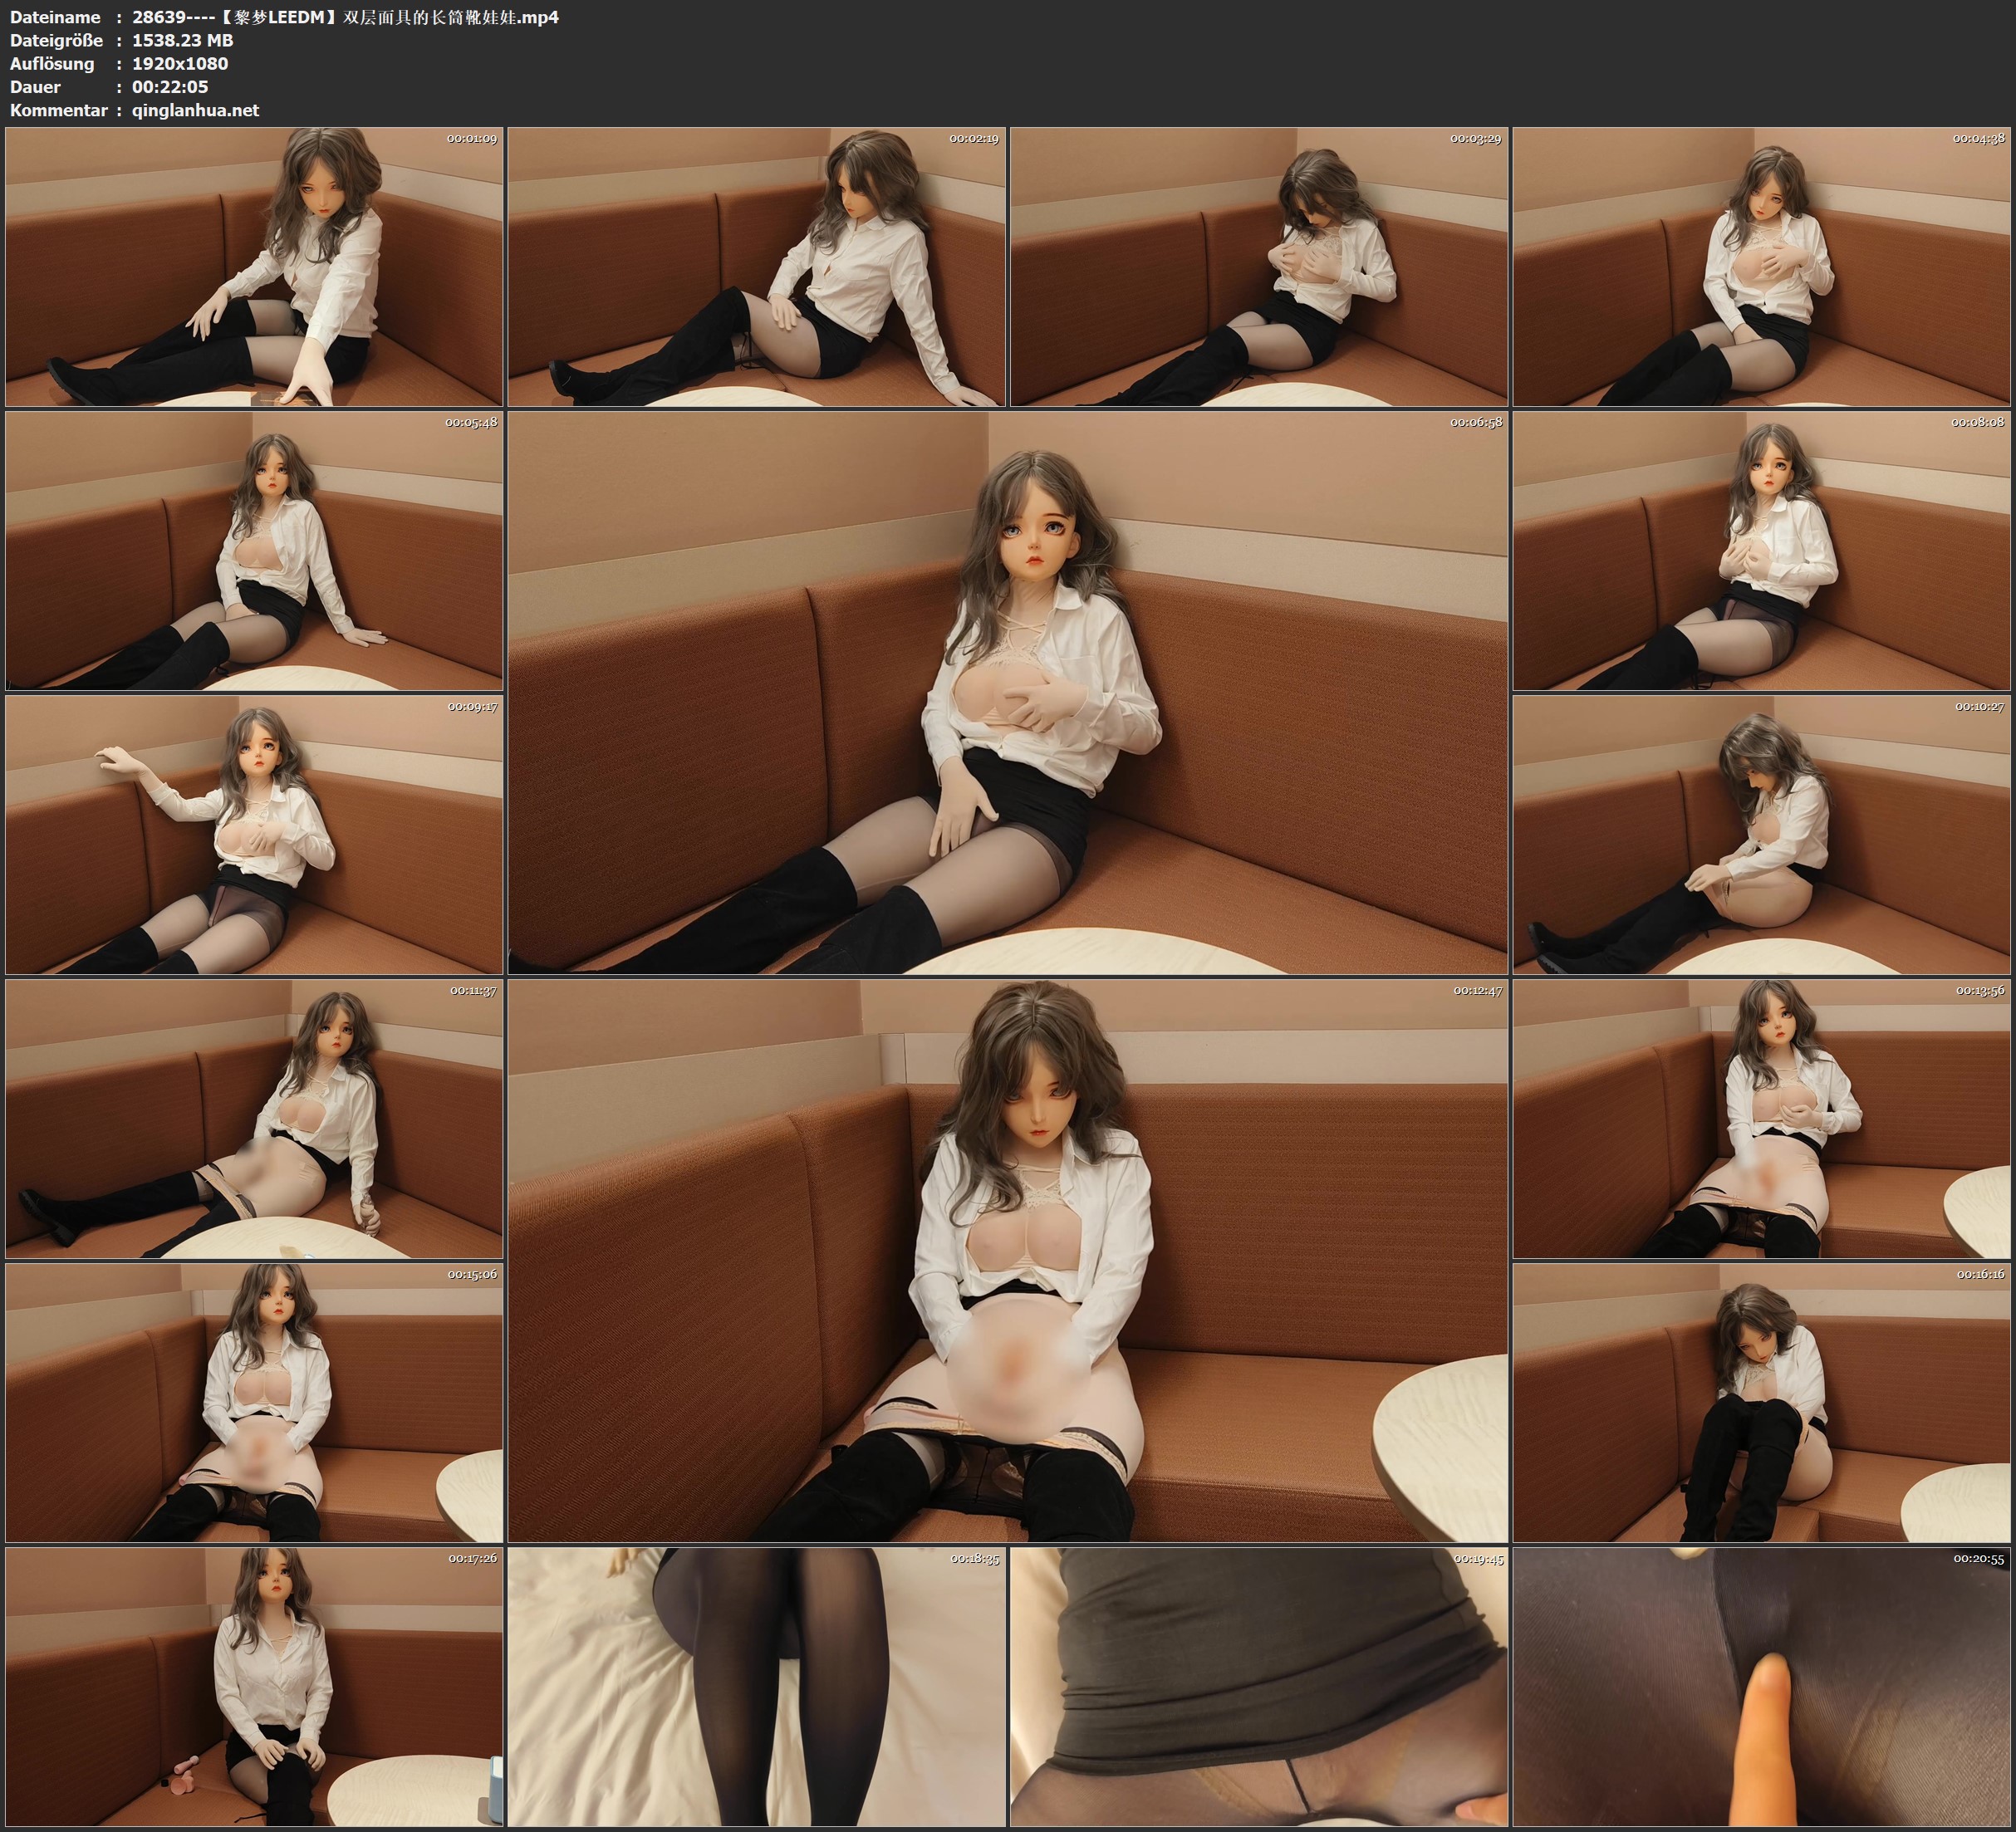Select the thumbnail at 00:09:17
This screenshot has width=2016, height=1832.
(254, 835)
